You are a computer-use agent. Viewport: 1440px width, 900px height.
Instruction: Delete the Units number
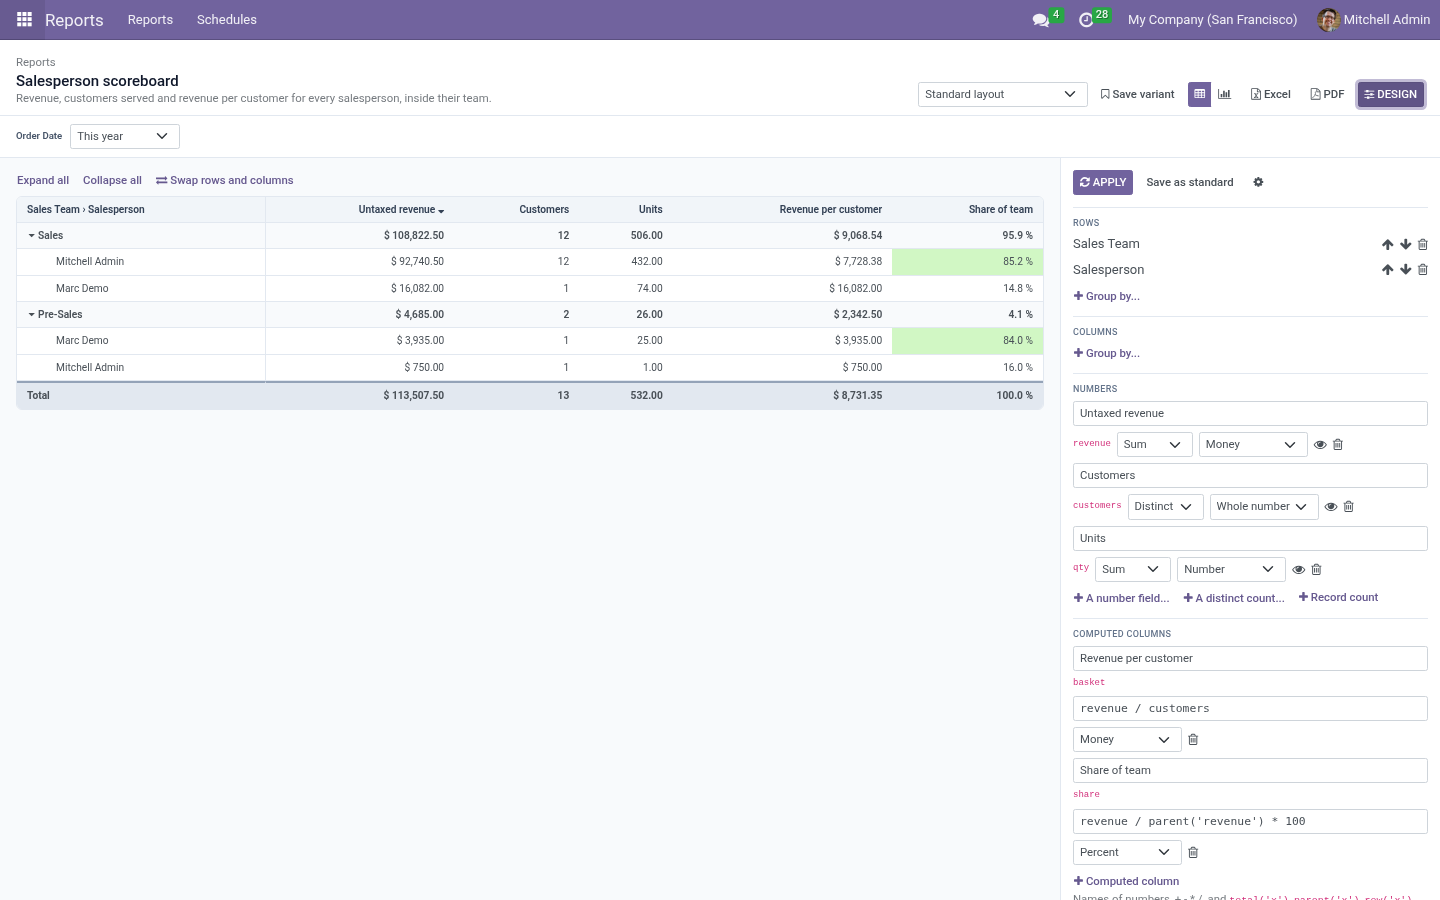[x=1316, y=569]
